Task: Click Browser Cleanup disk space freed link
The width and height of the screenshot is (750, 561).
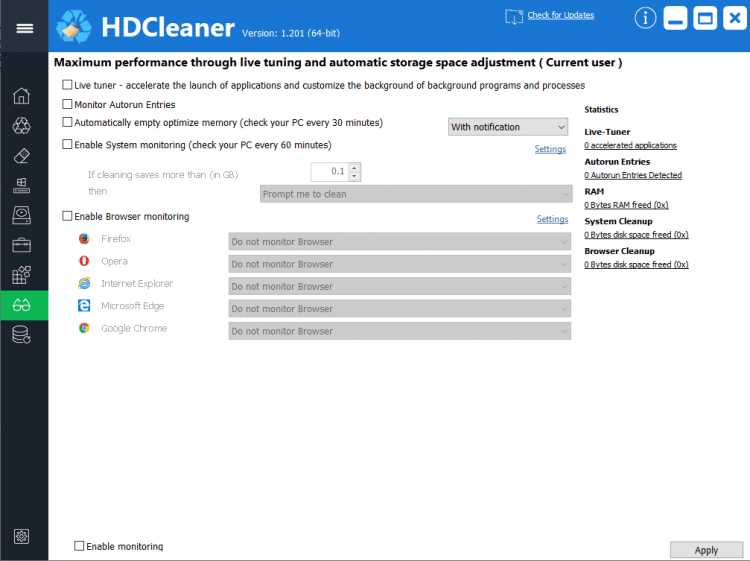Action: pos(636,264)
